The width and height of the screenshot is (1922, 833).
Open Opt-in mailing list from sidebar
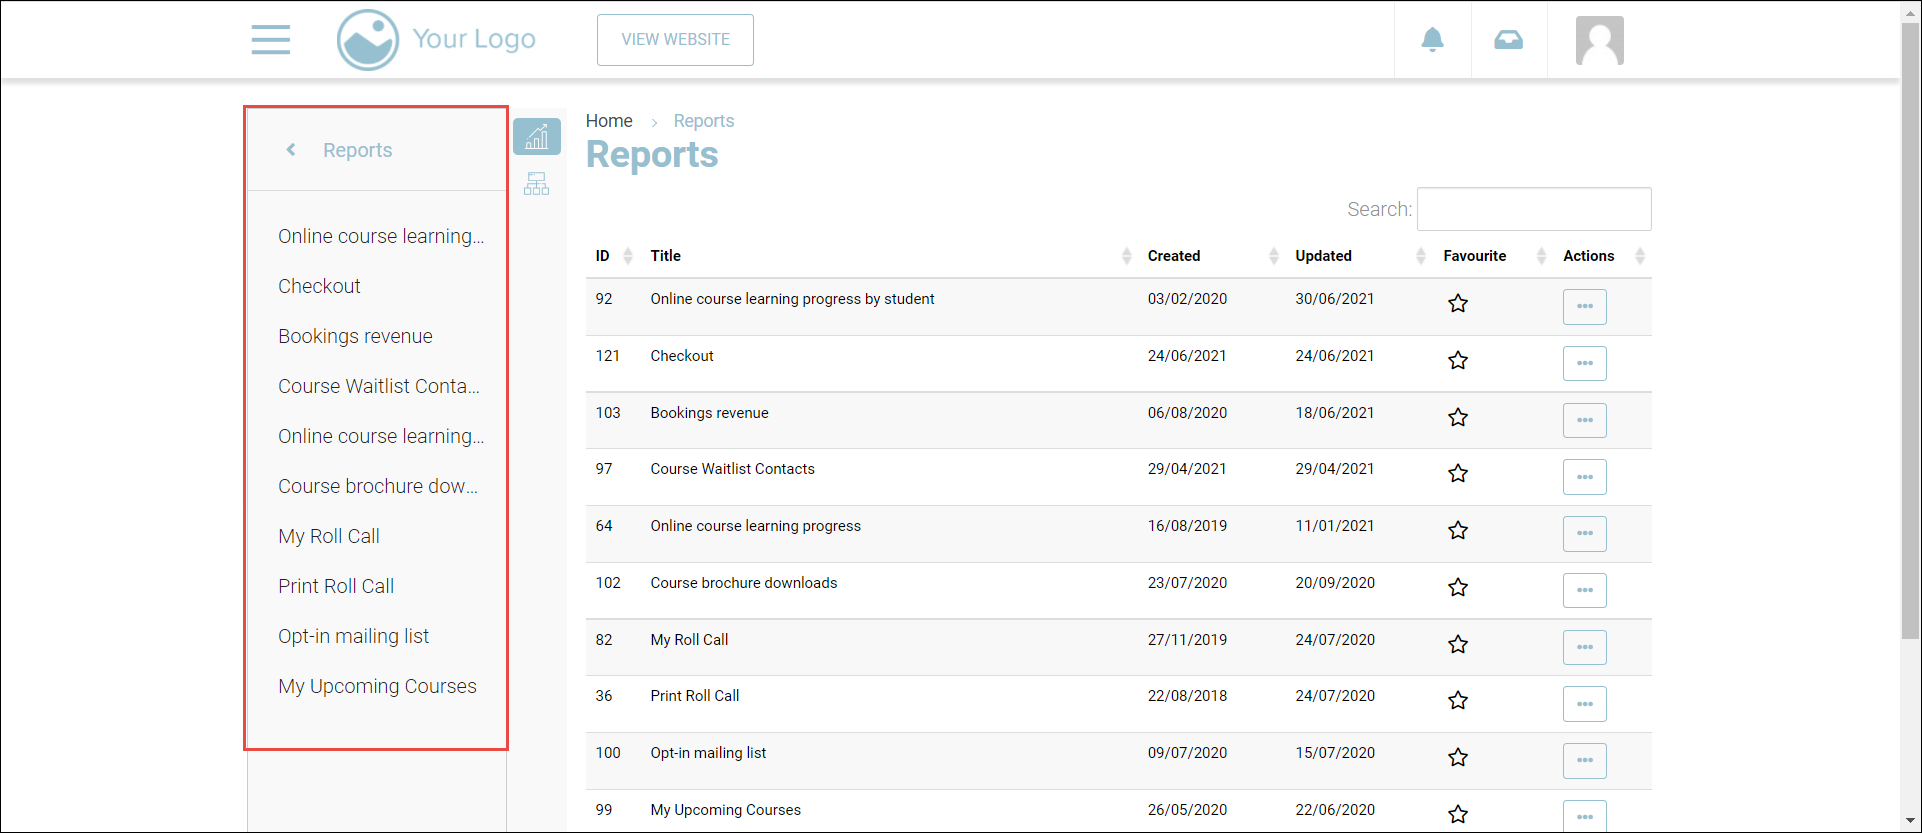pos(353,636)
